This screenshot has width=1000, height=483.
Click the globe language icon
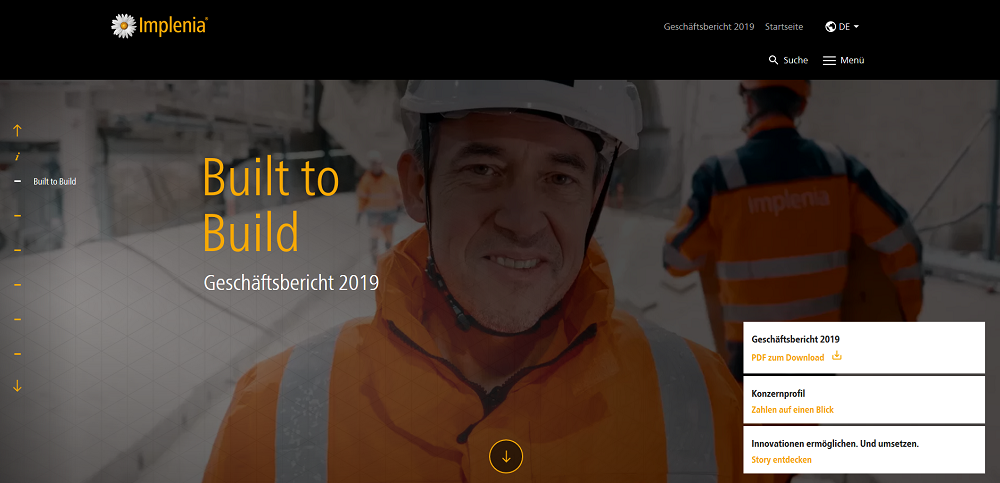click(x=830, y=27)
